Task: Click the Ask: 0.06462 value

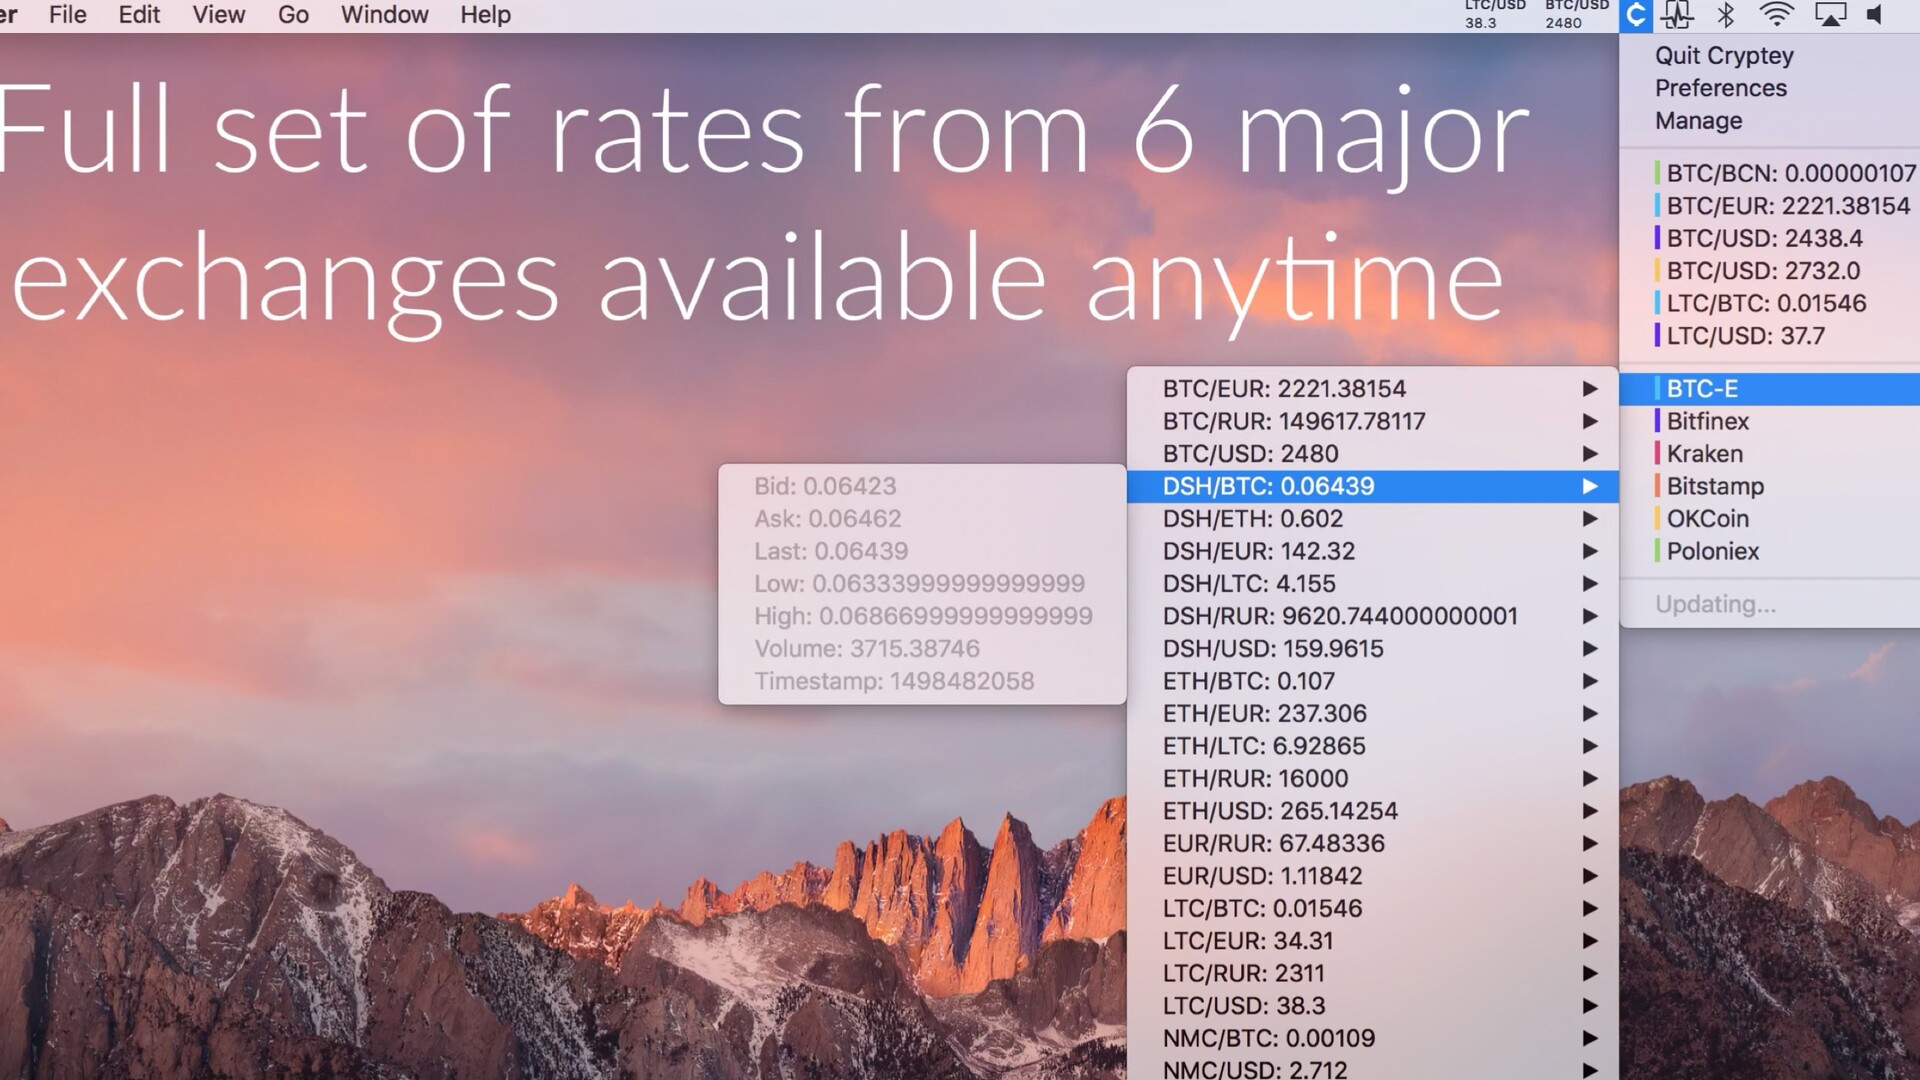Action: pyautogui.click(x=827, y=519)
